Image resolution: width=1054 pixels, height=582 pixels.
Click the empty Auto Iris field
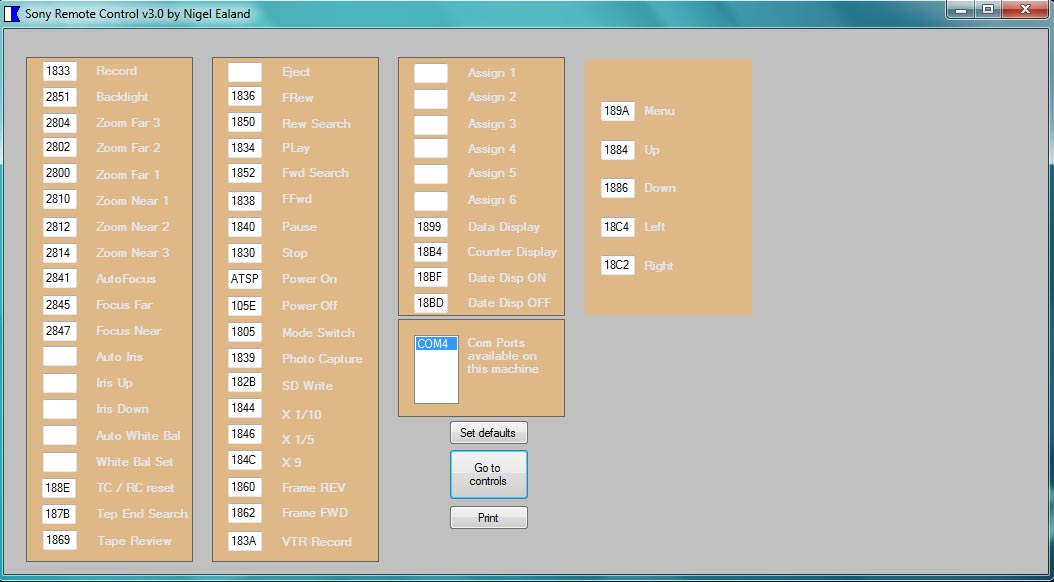coord(60,357)
